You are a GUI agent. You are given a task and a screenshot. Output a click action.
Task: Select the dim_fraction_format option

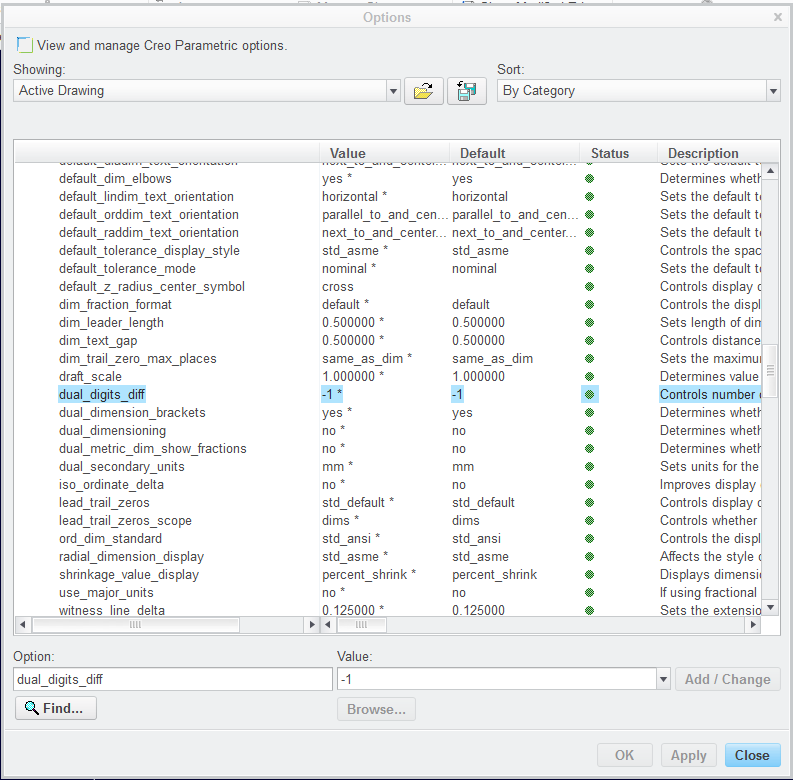click(115, 305)
